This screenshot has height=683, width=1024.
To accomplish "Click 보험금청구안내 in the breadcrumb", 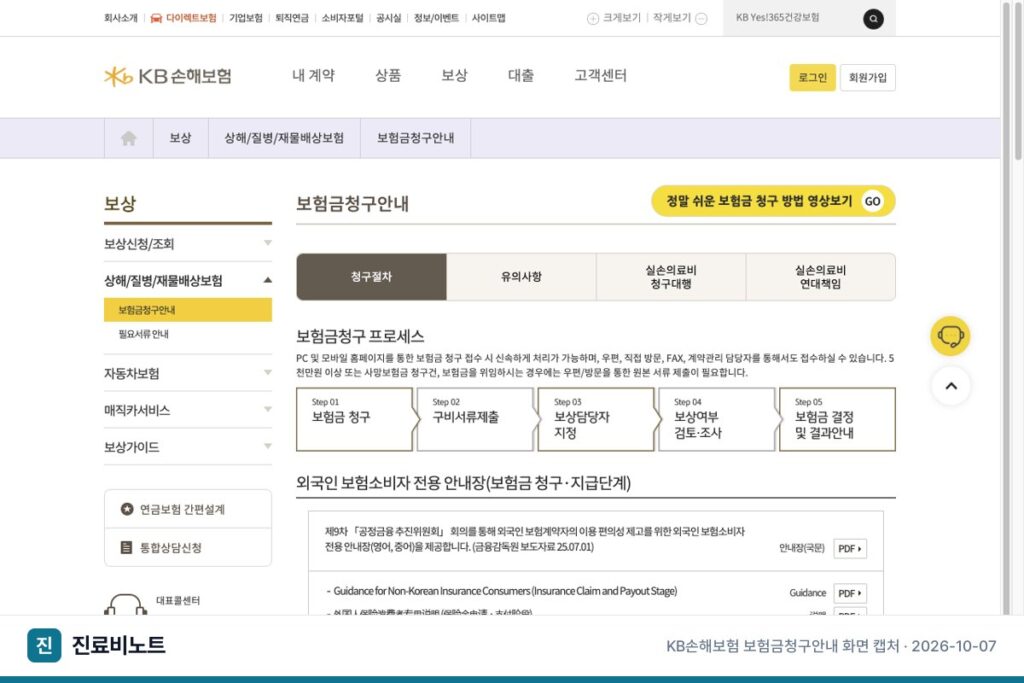I will tap(415, 138).
